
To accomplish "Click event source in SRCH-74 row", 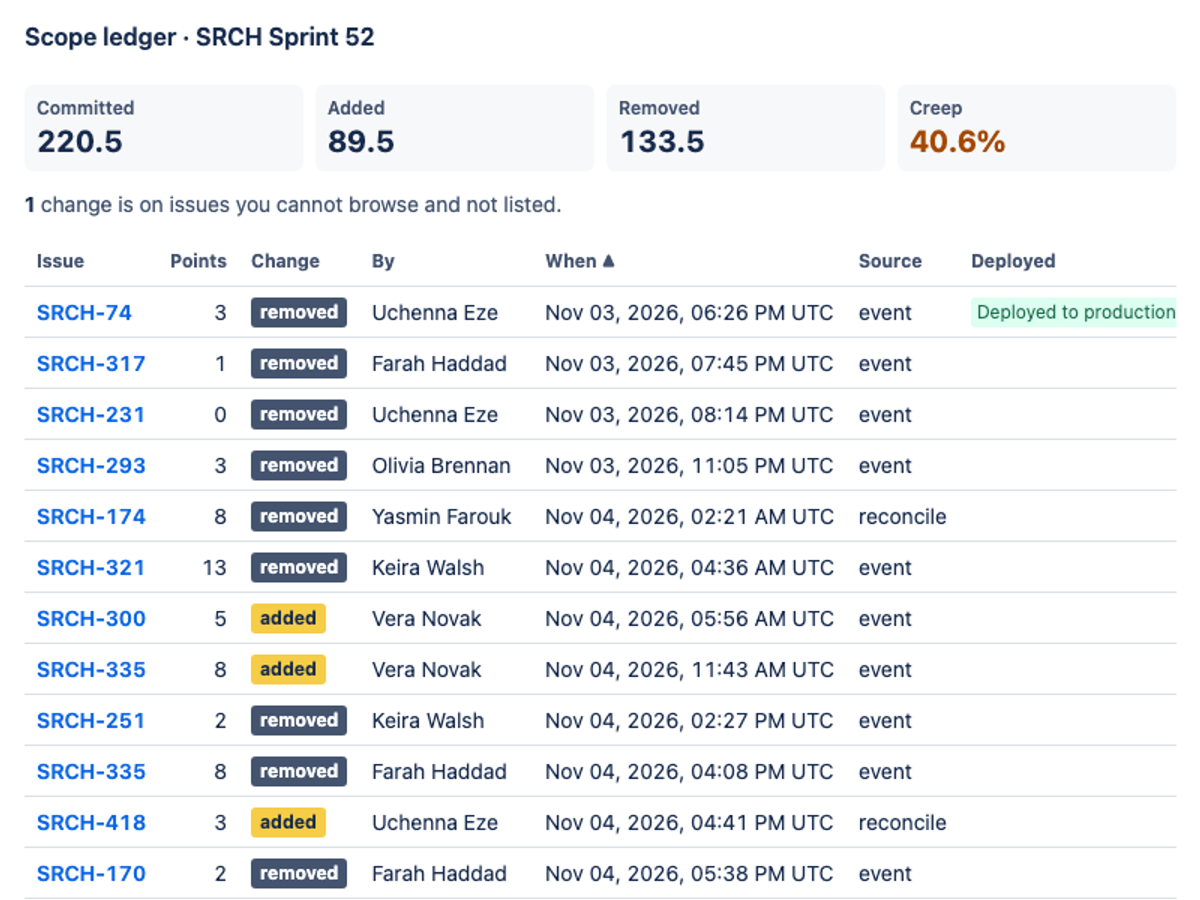I will [885, 313].
